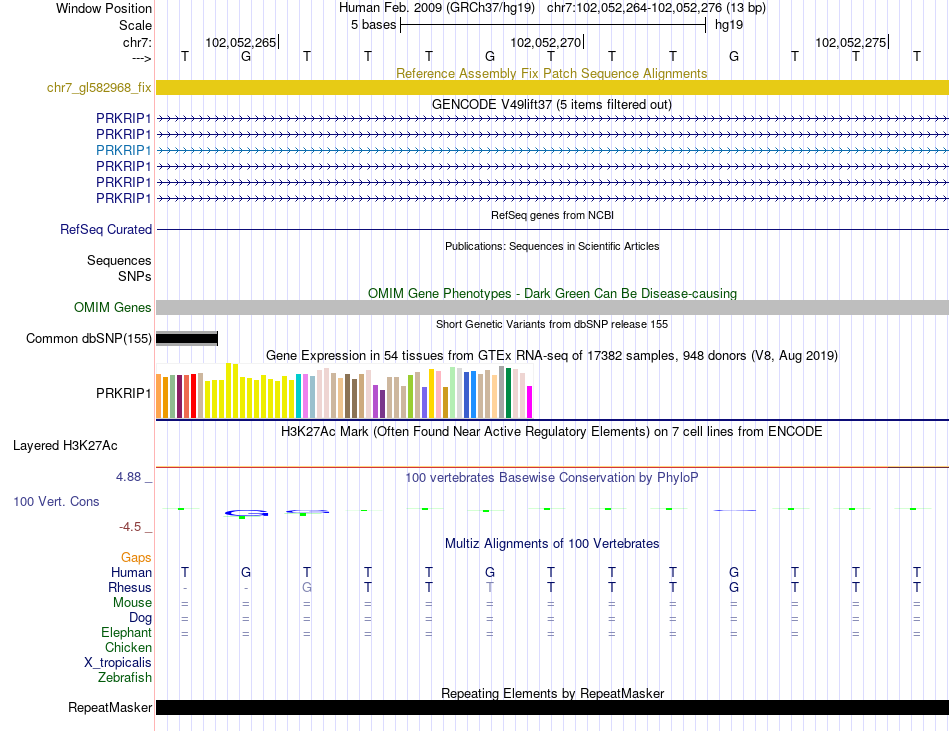Click the RefSeq Curated track label

coord(106,230)
